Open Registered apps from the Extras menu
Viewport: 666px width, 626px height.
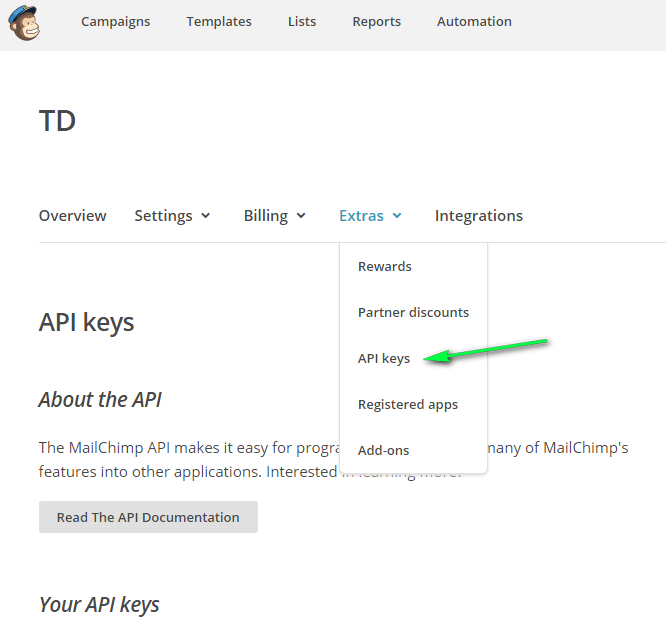[x=408, y=405]
